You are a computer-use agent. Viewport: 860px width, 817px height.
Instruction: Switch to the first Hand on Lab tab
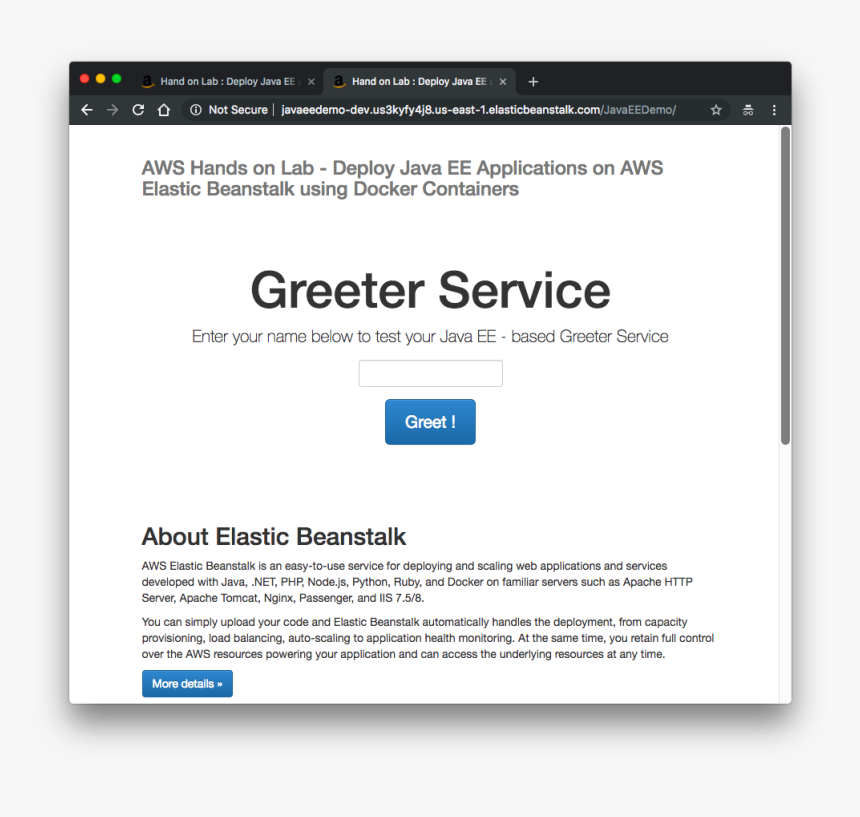[x=228, y=82]
